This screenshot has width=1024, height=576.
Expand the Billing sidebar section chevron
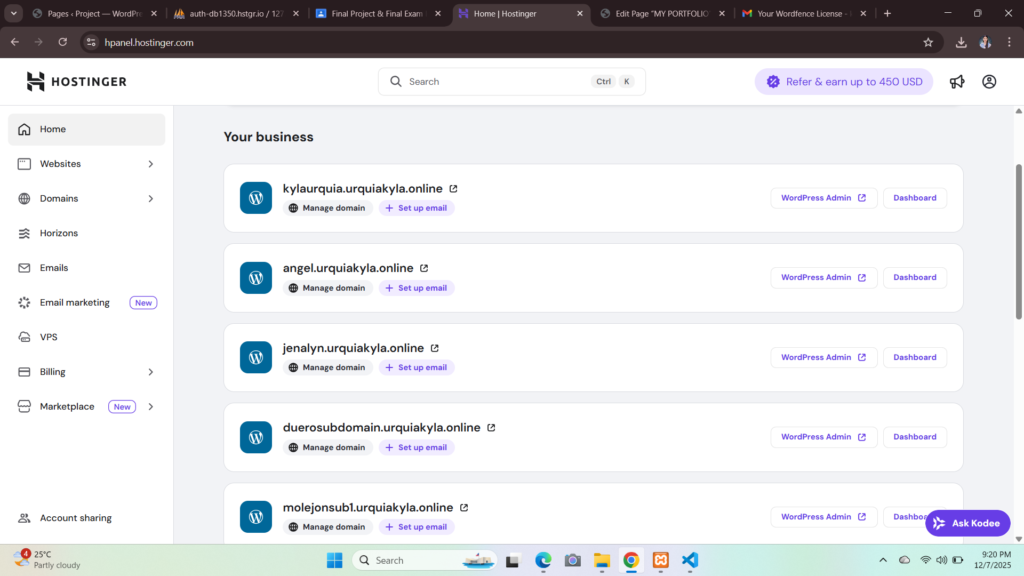(151, 372)
